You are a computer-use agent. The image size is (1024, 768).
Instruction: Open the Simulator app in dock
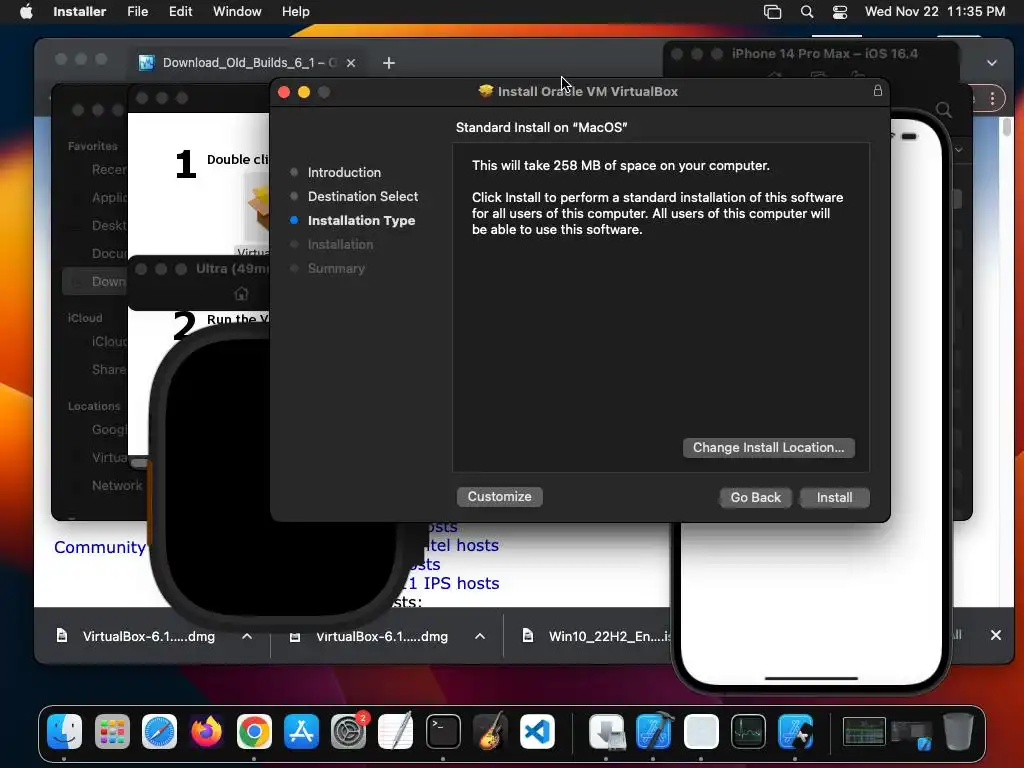[x=795, y=731]
